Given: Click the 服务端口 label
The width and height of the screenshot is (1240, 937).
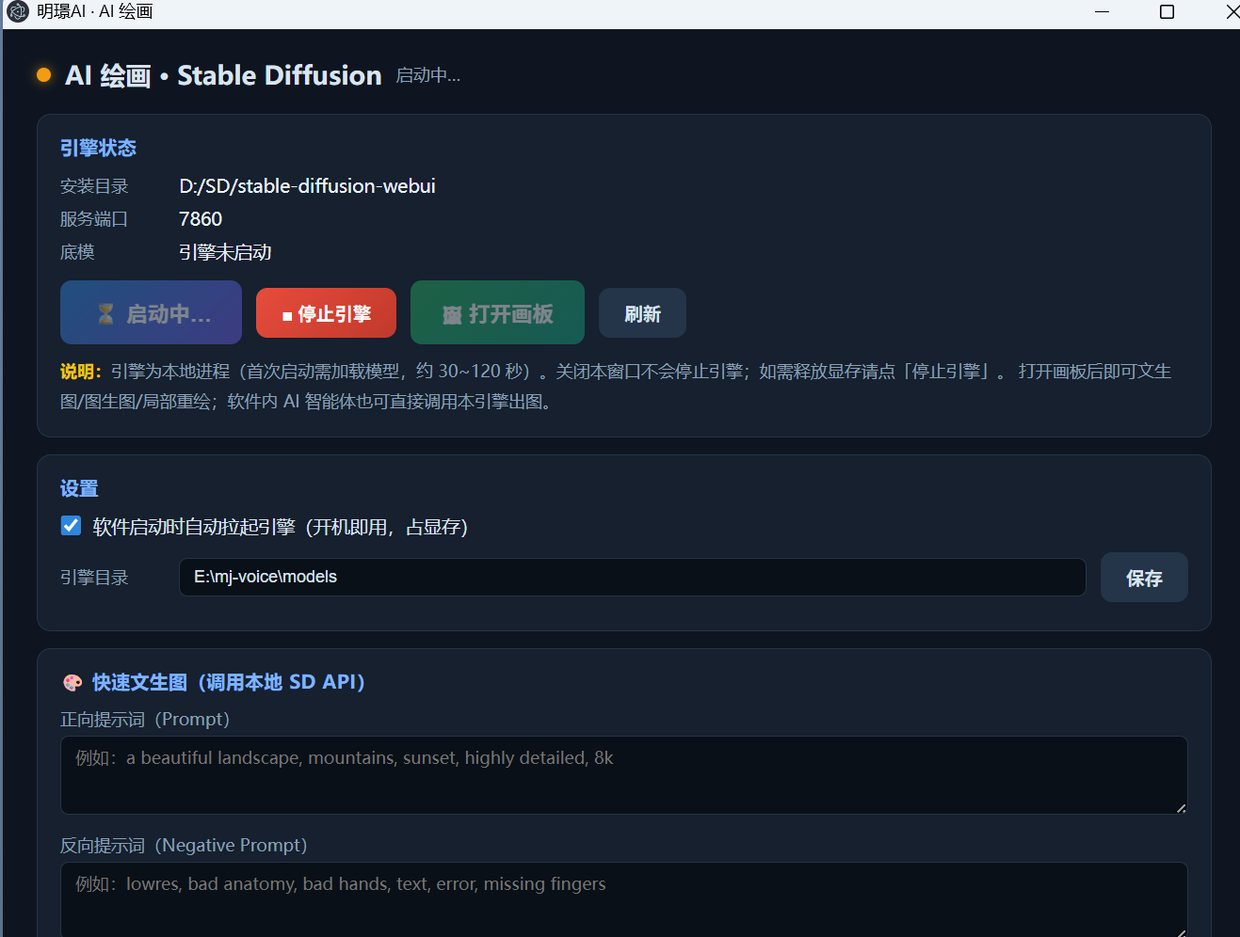Looking at the screenshot, I should [x=94, y=219].
